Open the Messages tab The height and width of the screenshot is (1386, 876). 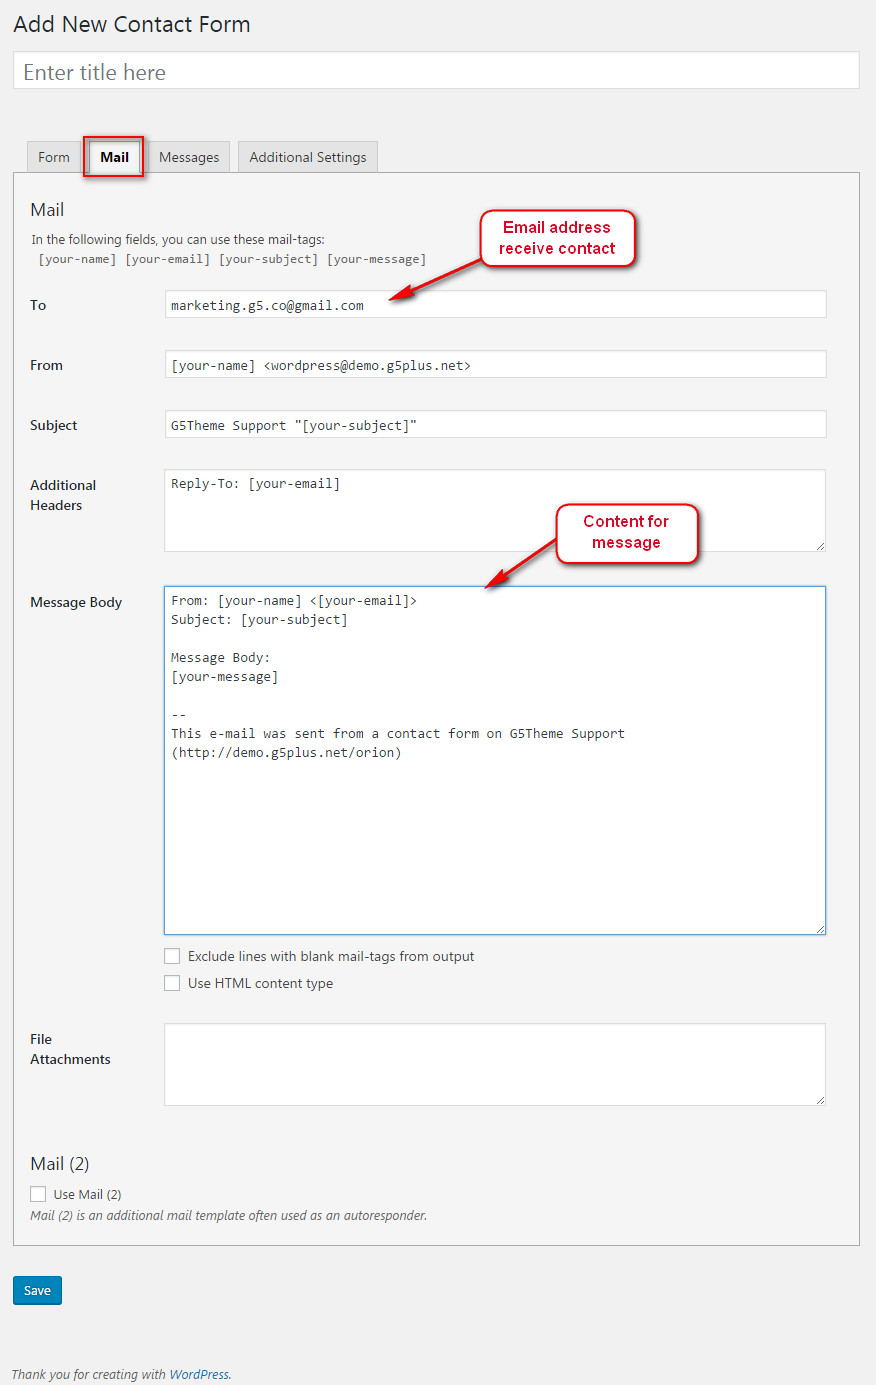click(x=189, y=157)
